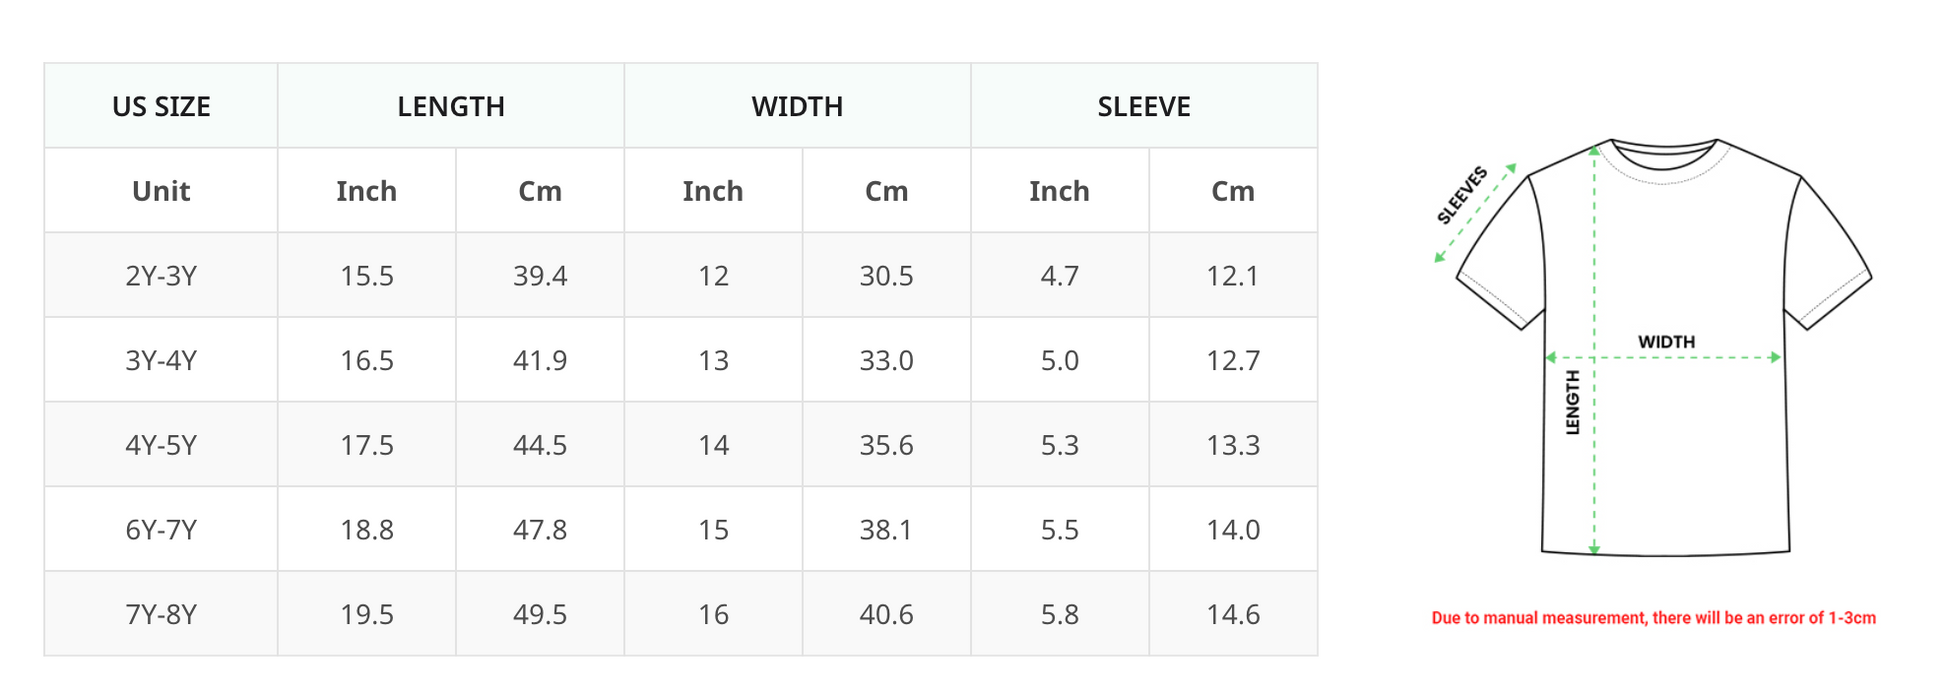This screenshot has width=1946, height=693.
Task: Select the LENGTH column header
Action: click(451, 106)
